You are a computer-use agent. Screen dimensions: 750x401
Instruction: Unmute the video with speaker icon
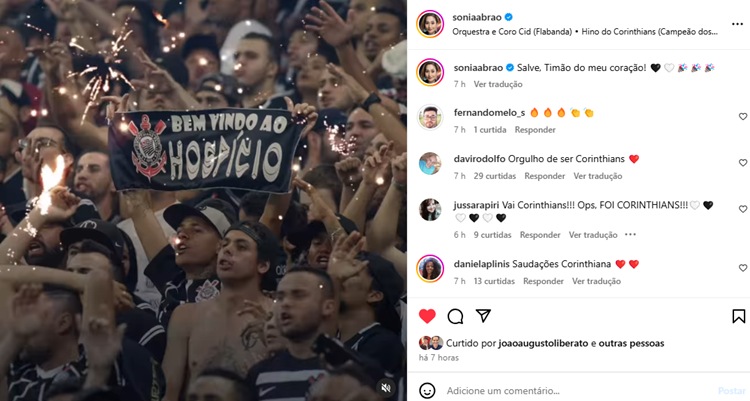pos(386,388)
